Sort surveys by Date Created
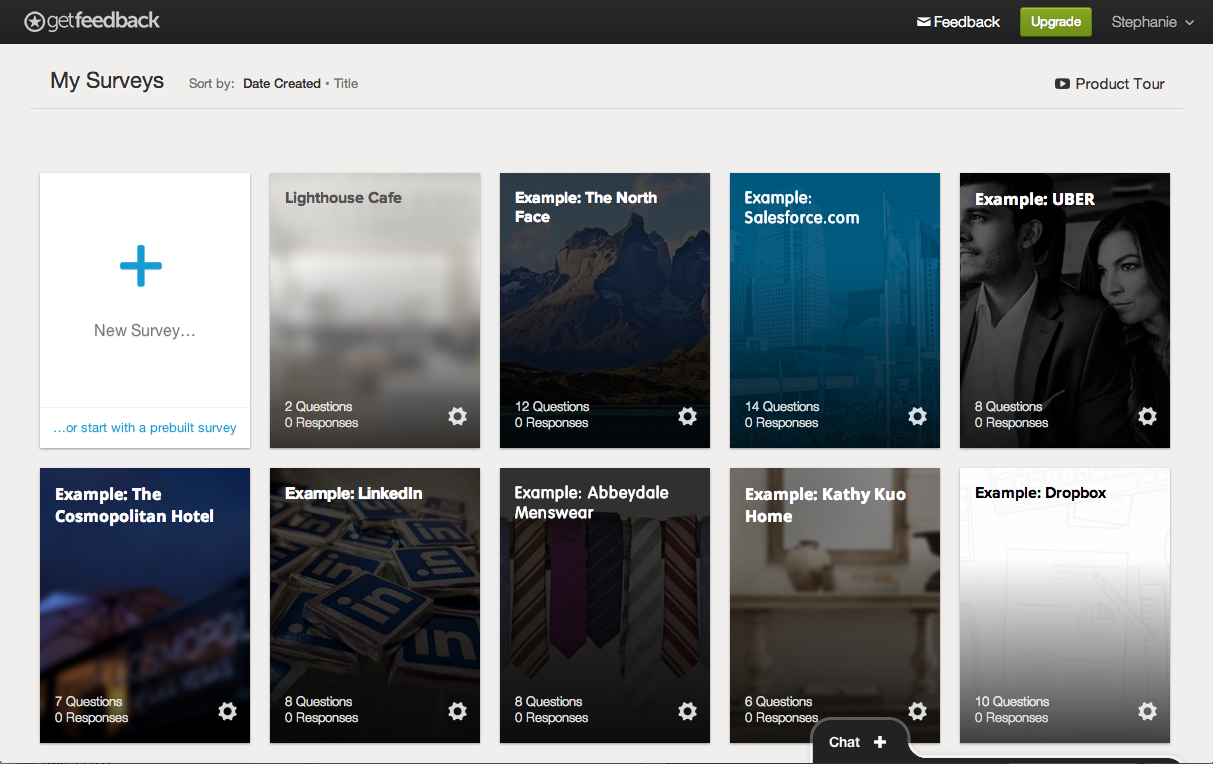Image resolution: width=1213 pixels, height=764 pixels. 282,84
